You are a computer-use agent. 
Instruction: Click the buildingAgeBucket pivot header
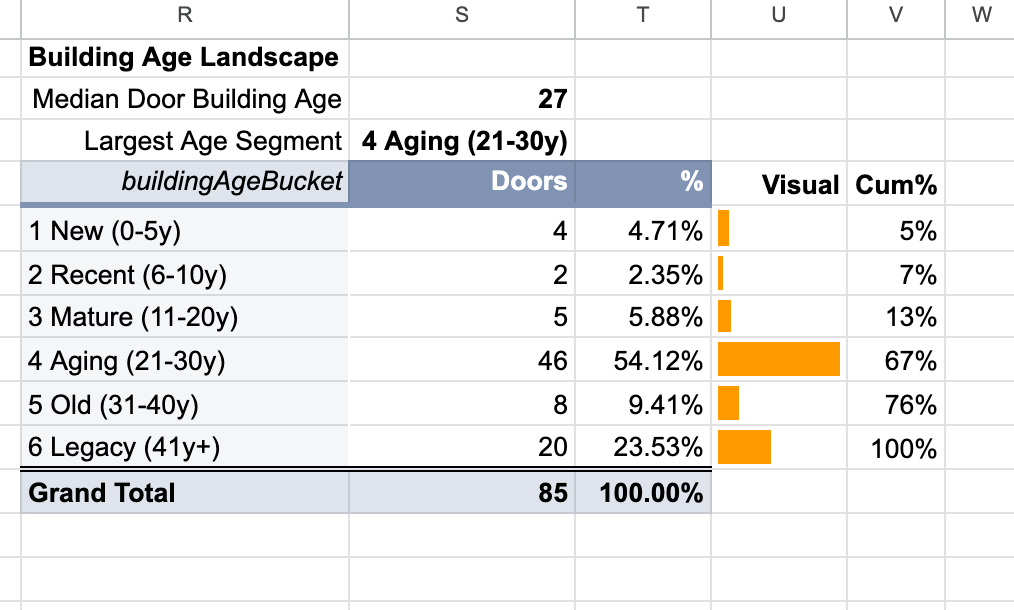click(x=185, y=182)
